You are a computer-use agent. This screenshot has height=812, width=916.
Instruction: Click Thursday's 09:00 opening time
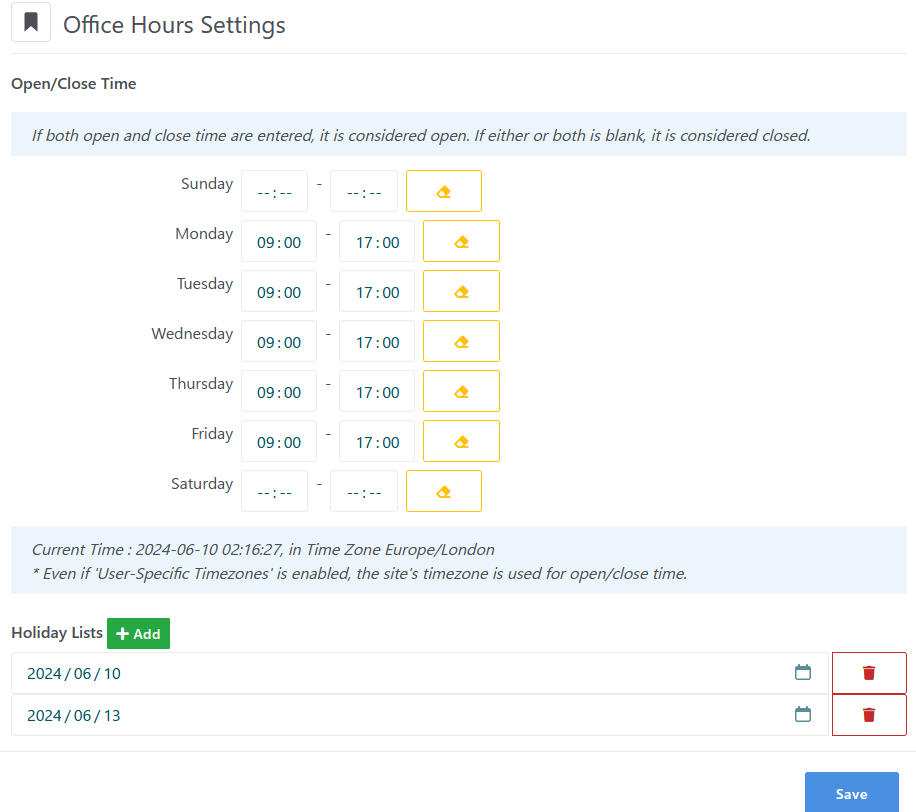coord(278,390)
